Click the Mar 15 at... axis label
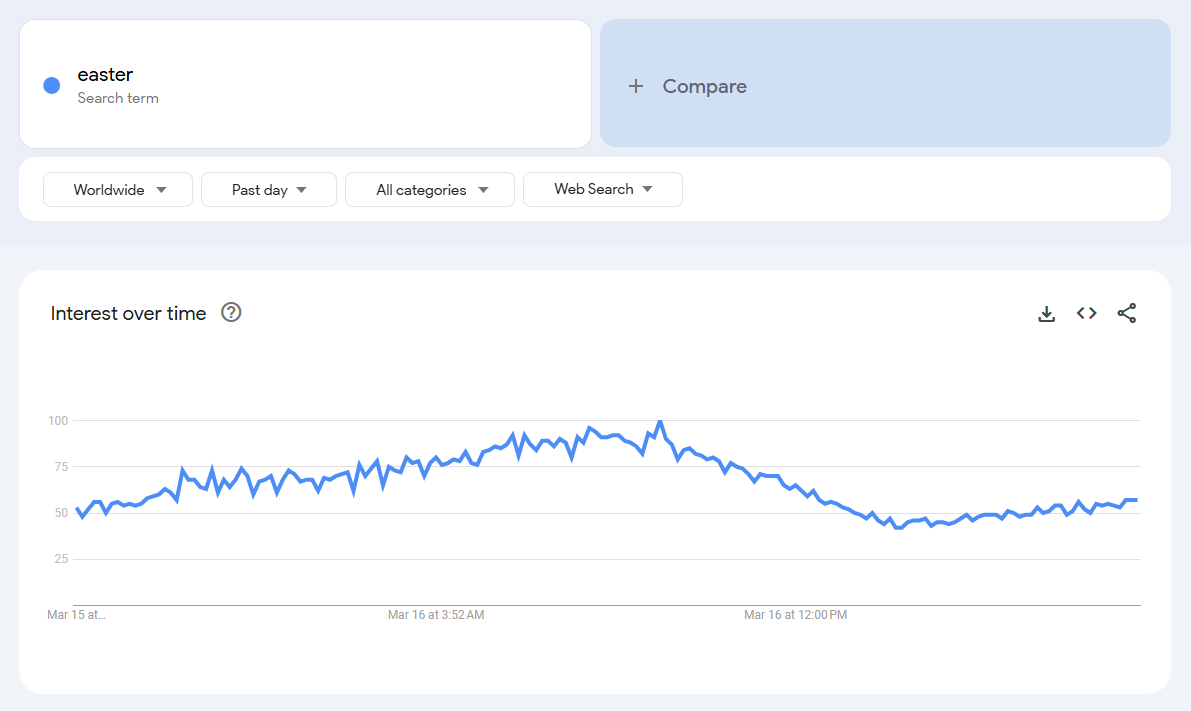This screenshot has width=1191, height=711. 76,615
